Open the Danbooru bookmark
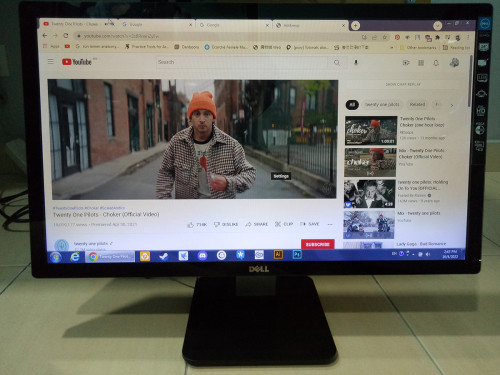Image resolution: width=500 pixels, height=375 pixels. pos(187,47)
